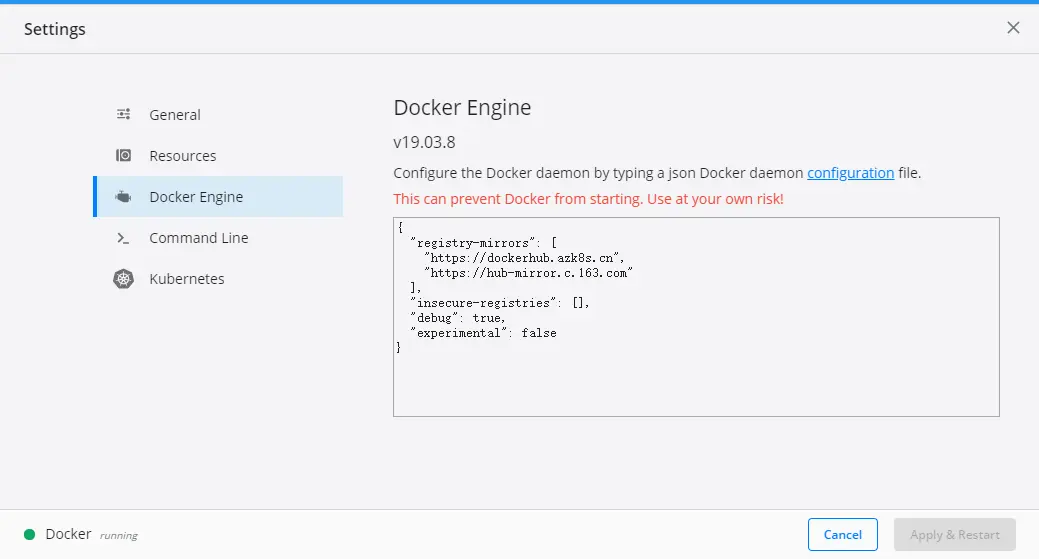Close the Settings window with the X
Viewport: 1039px width, 559px height.
(x=1013, y=28)
